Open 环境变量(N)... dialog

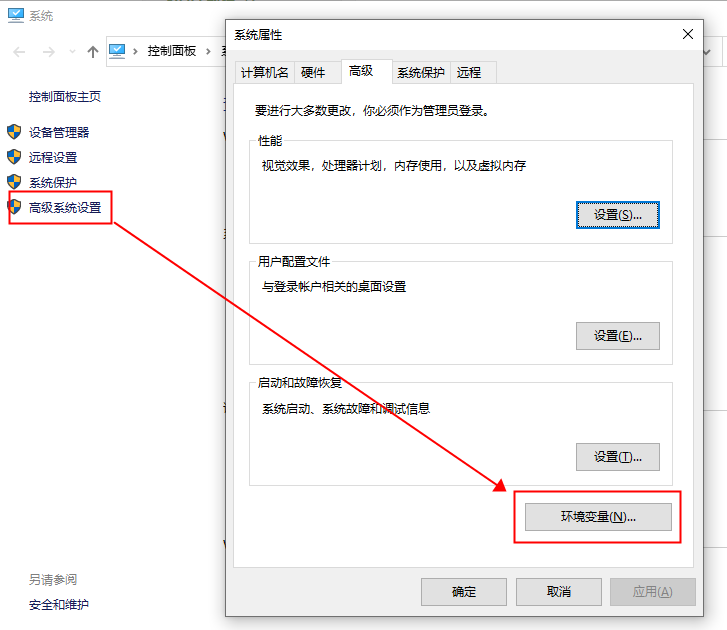pyautogui.click(x=598, y=517)
